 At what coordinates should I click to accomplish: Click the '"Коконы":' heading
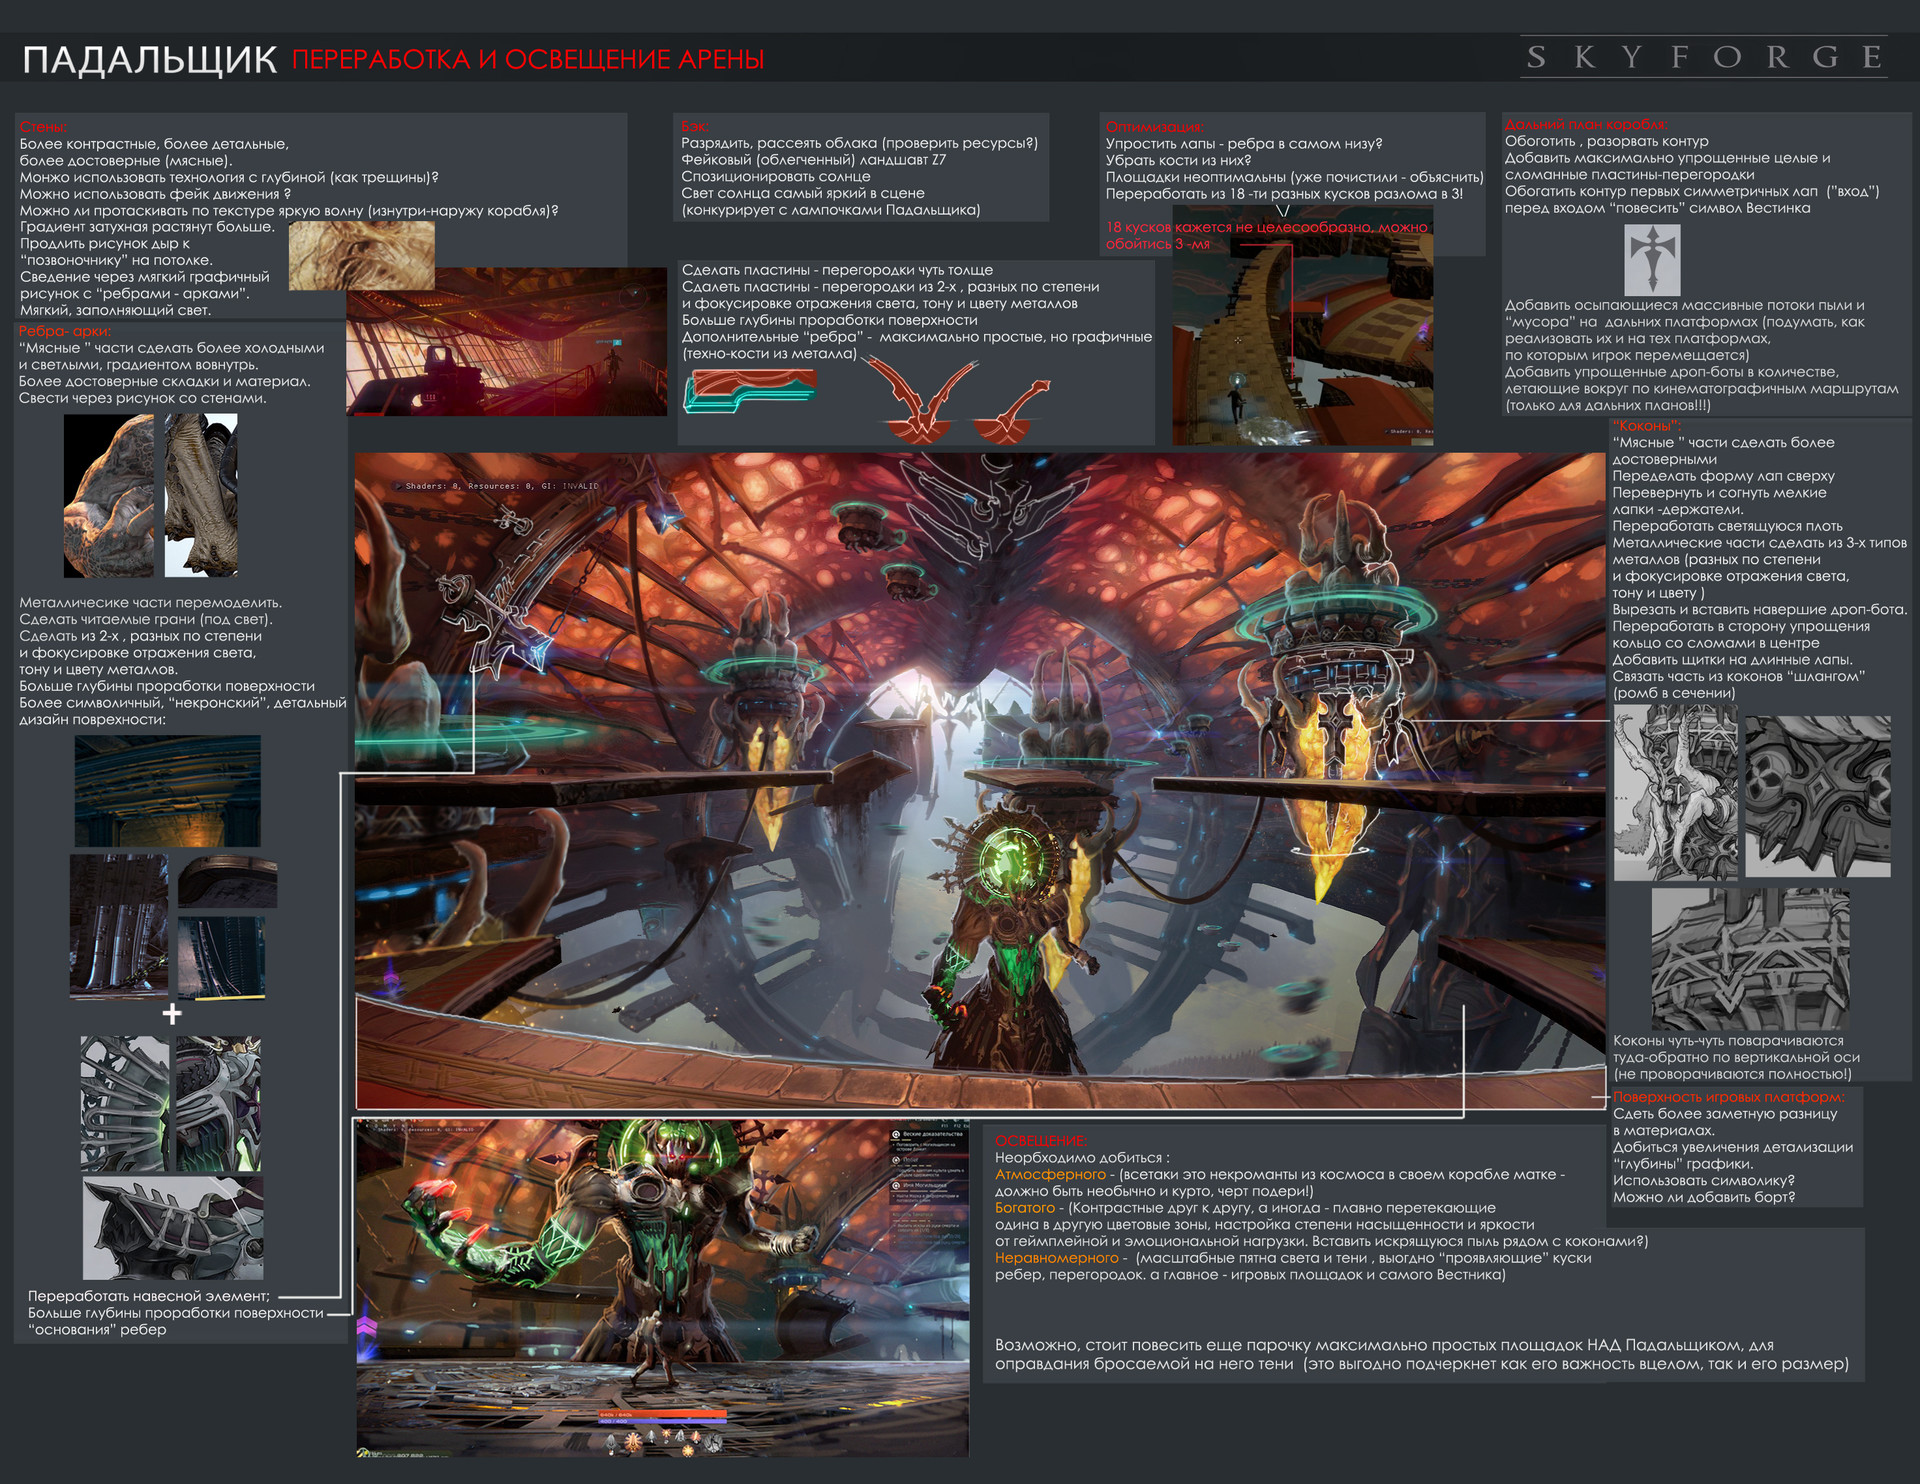point(1646,426)
